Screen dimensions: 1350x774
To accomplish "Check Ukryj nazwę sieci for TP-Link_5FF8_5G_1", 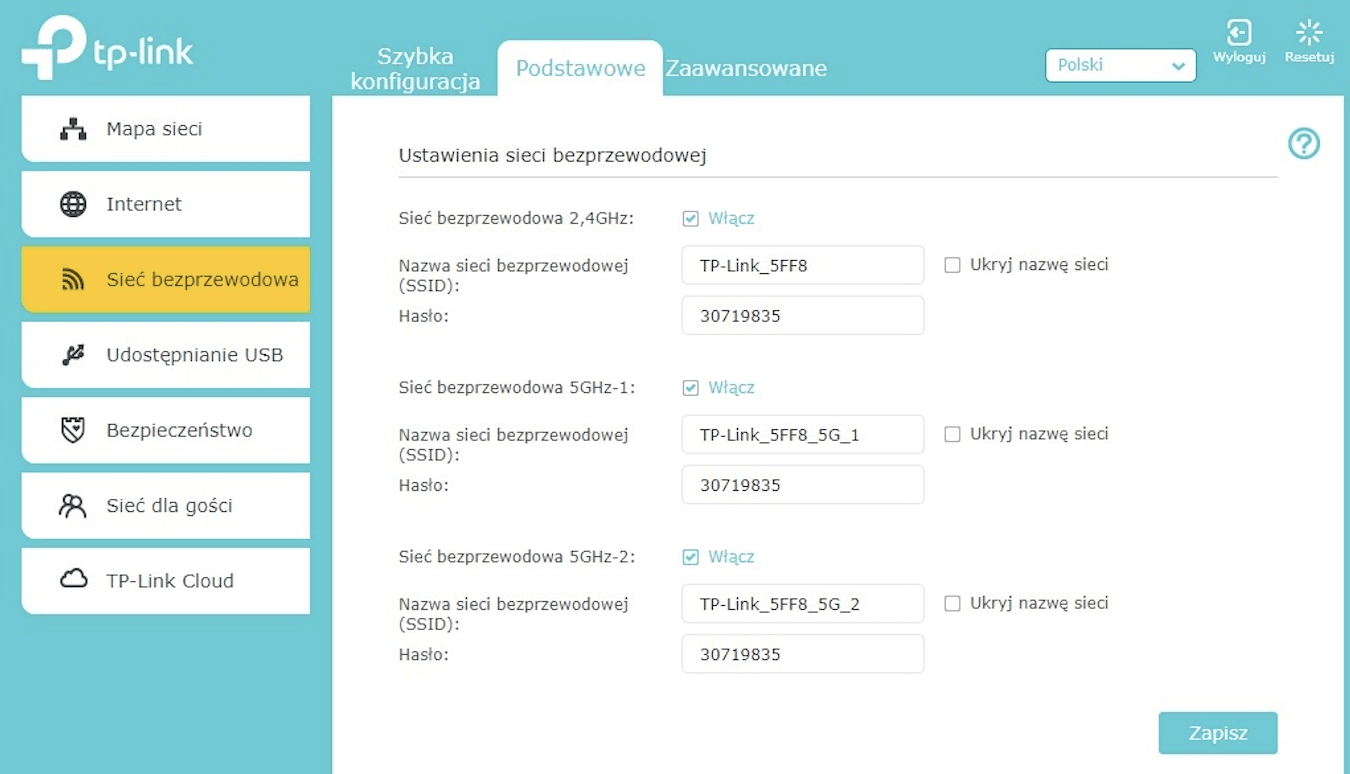I will 952,434.
